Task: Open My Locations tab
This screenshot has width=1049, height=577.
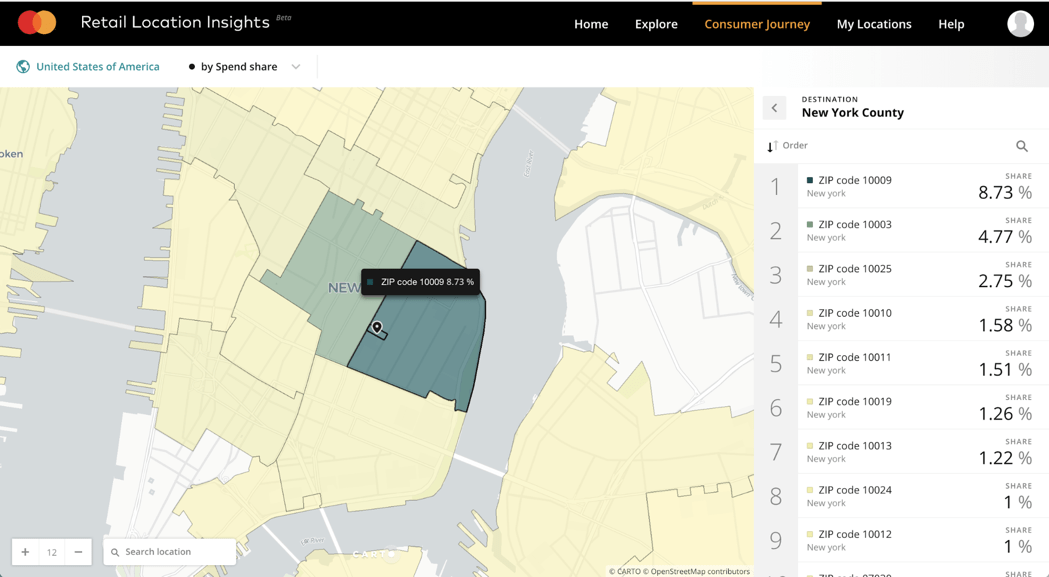Action: click(874, 24)
